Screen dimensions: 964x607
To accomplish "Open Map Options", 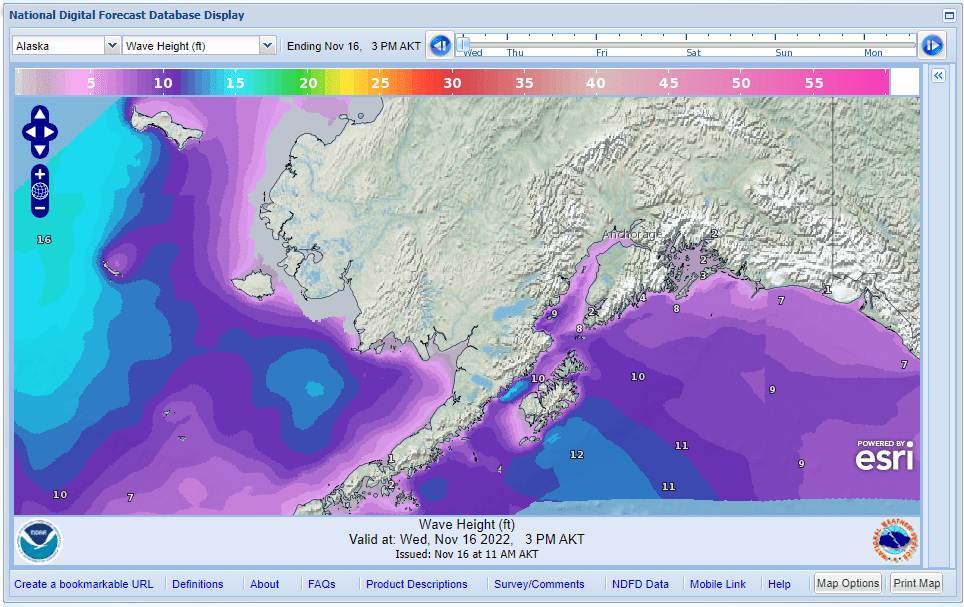I will (x=847, y=583).
